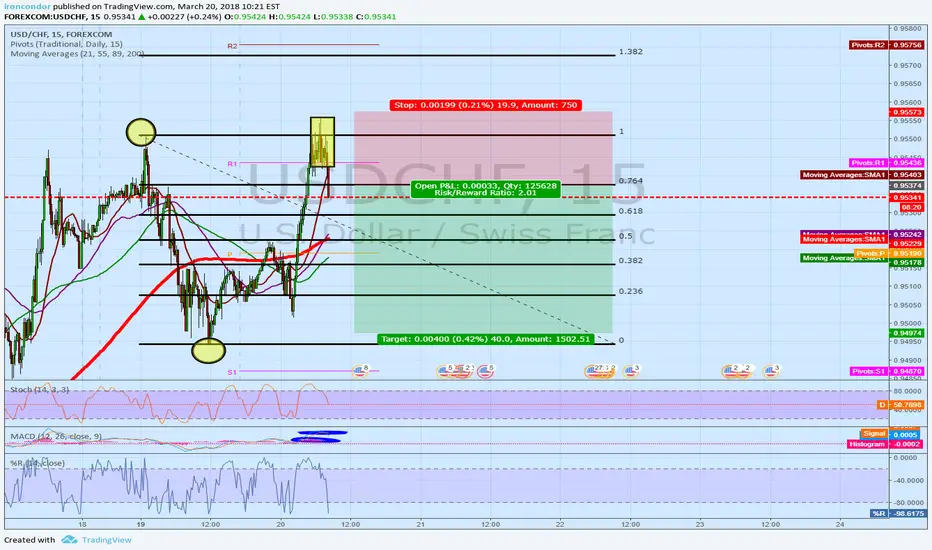Open the ironcondor author profile link
Screen dimensions: 932x550
coord(27,7)
